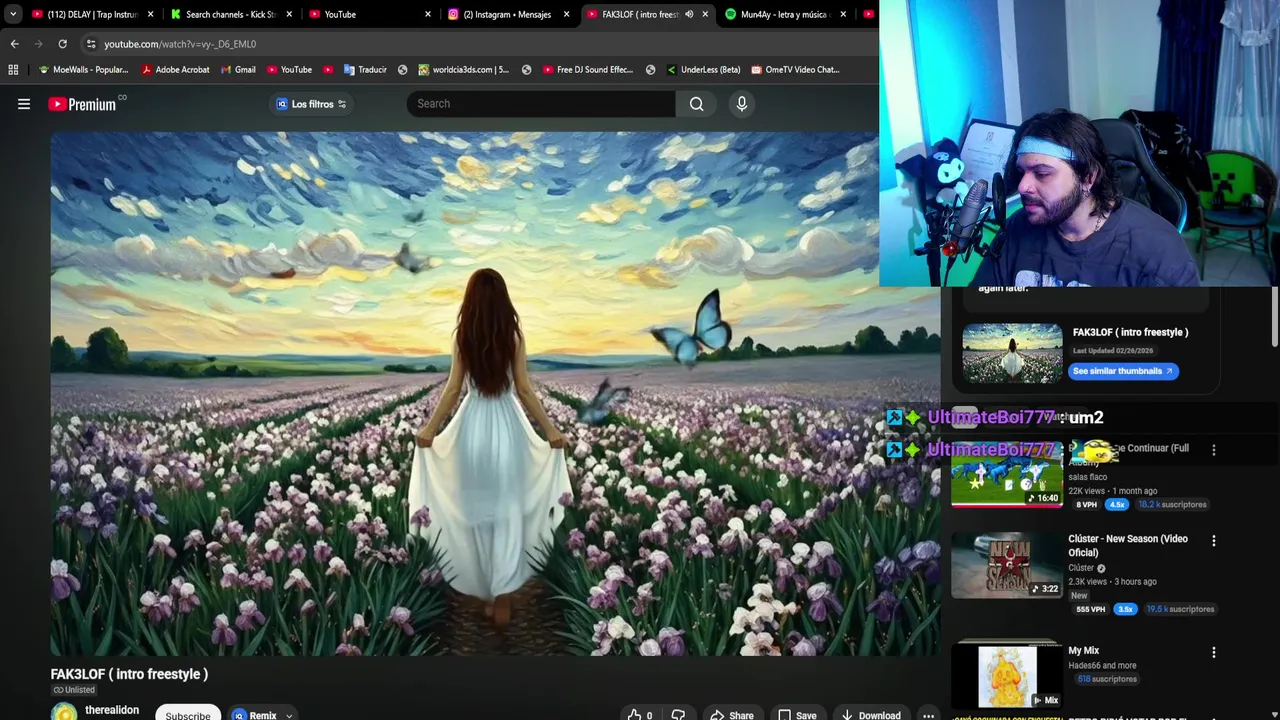Open the MoeWalls bookmark
This screenshot has height=720, width=1280.
pyautogui.click(x=83, y=70)
